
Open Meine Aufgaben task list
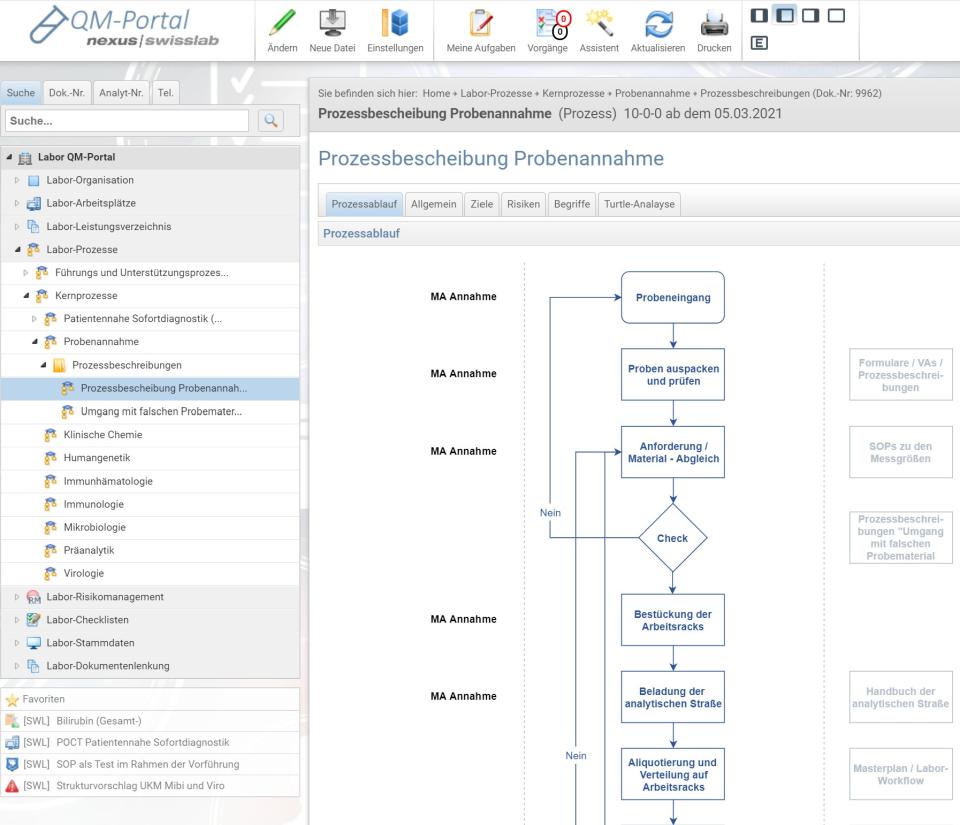(x=481, y=22)
